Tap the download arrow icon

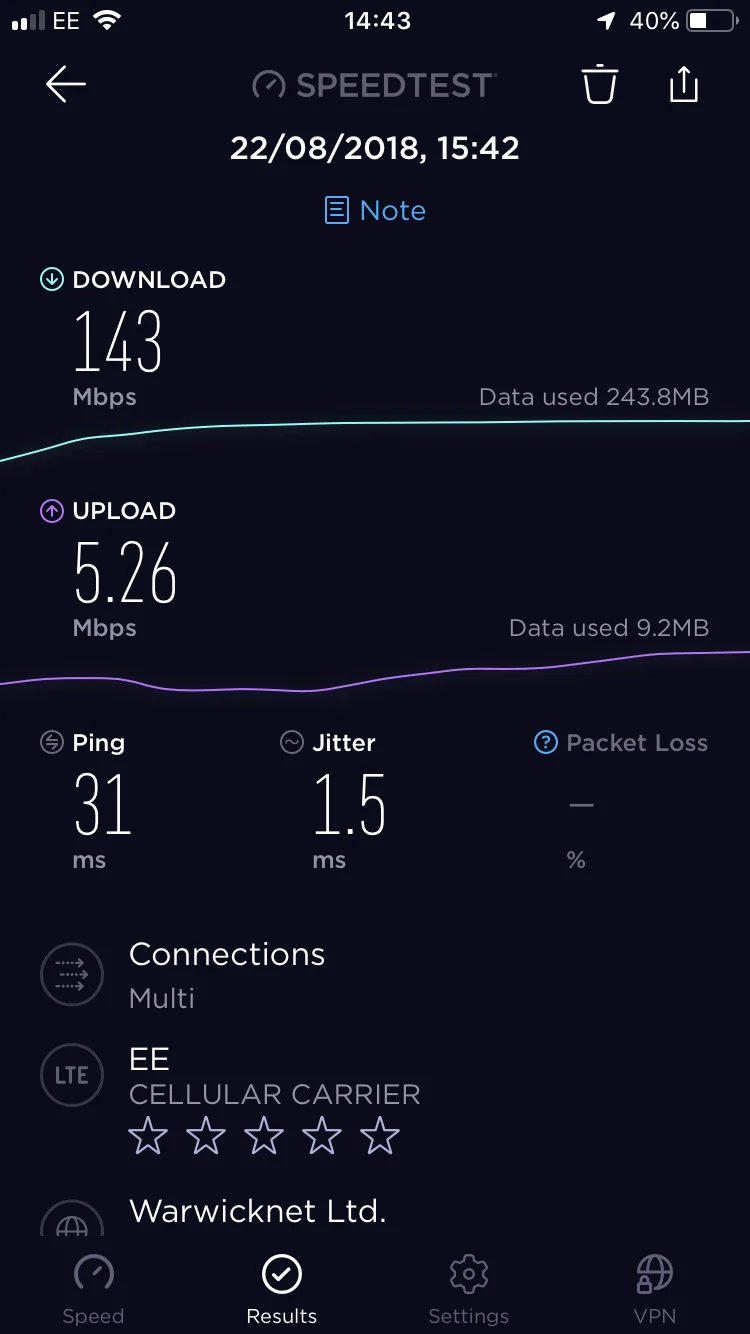pos(51,279)
